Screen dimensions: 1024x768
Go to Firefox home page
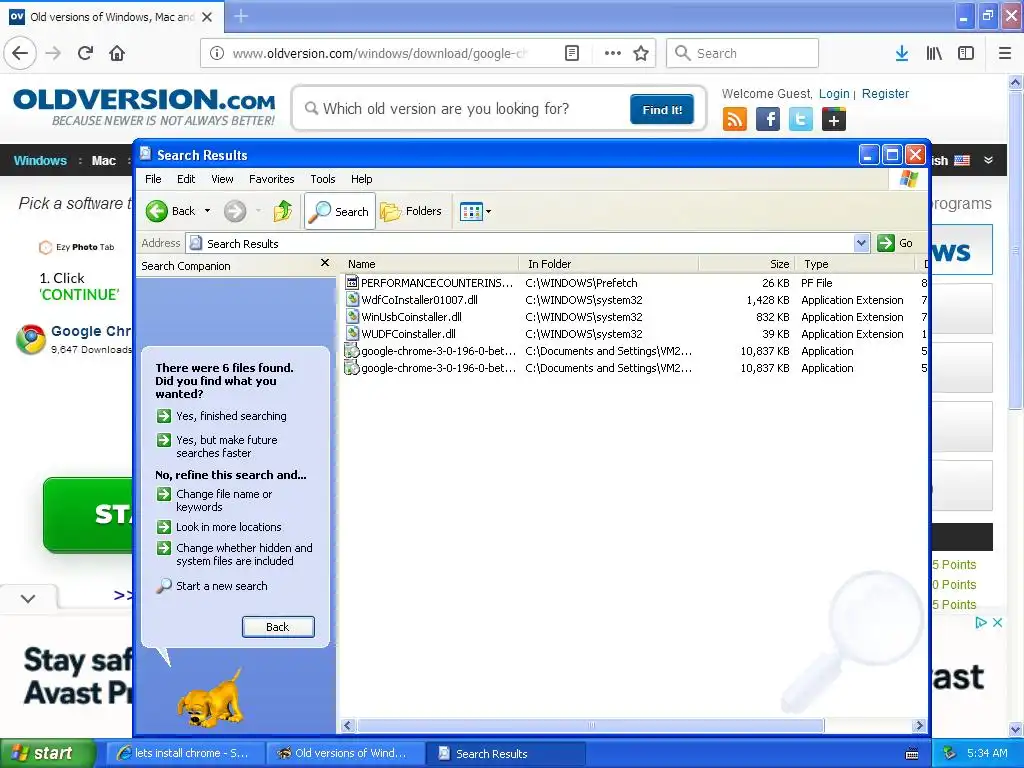point(117,53)
